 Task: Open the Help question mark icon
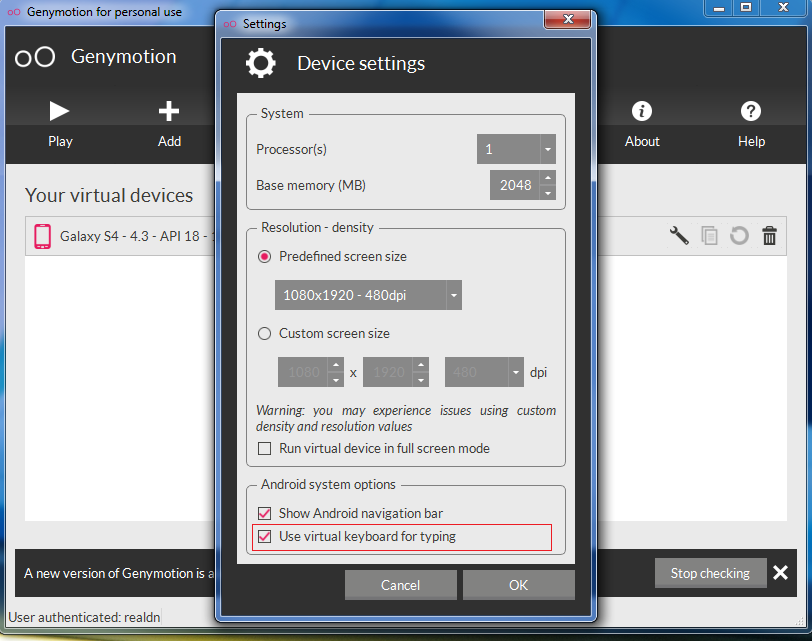751,111
